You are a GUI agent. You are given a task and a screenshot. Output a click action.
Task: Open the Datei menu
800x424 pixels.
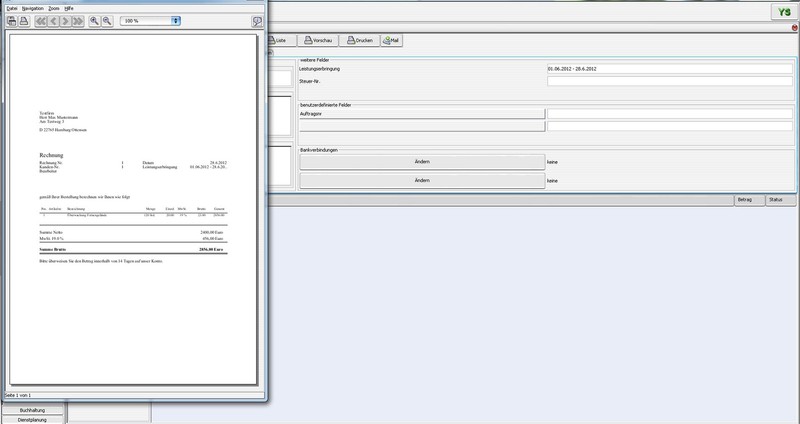tap(11, 9)
